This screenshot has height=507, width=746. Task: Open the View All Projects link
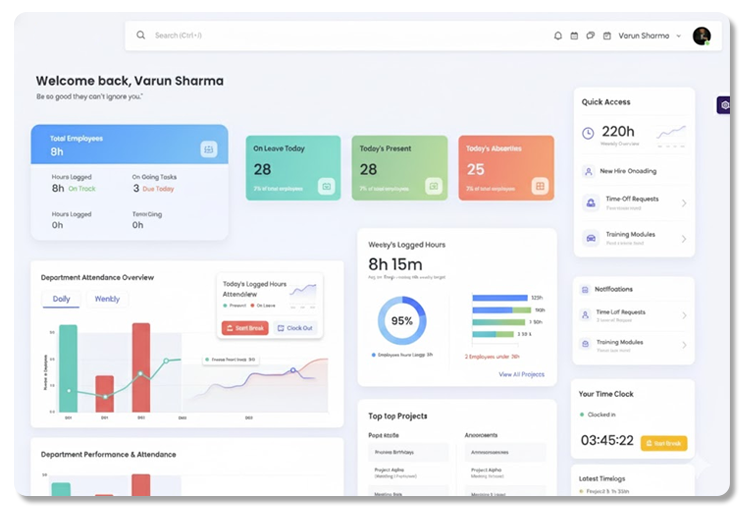coord(521,374)
